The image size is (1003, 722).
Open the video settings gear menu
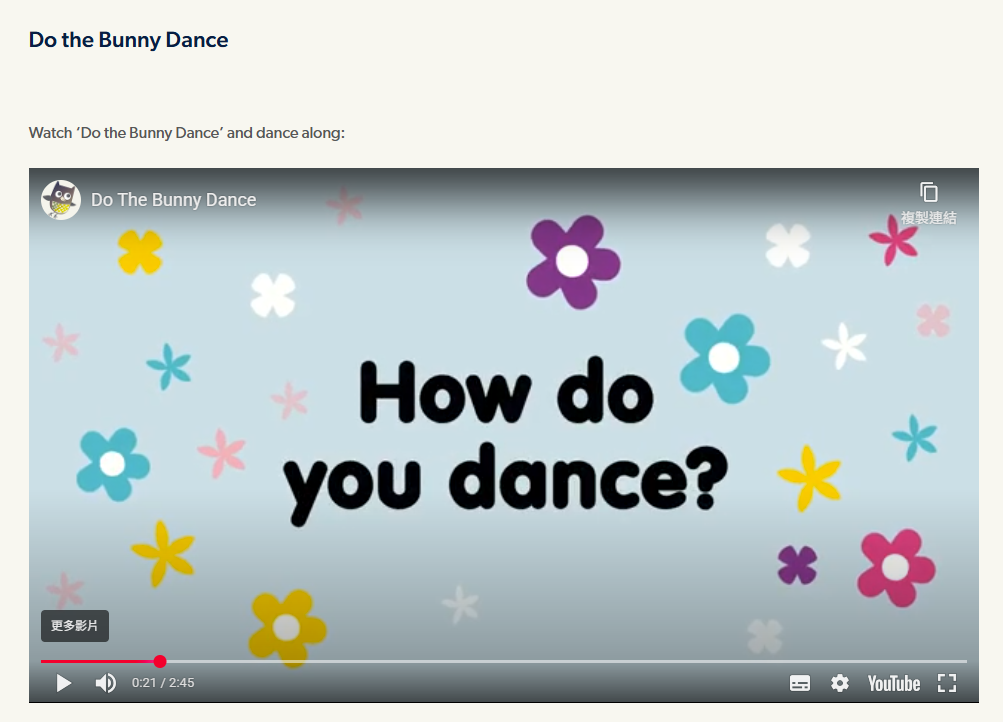[x=840, y=683]
